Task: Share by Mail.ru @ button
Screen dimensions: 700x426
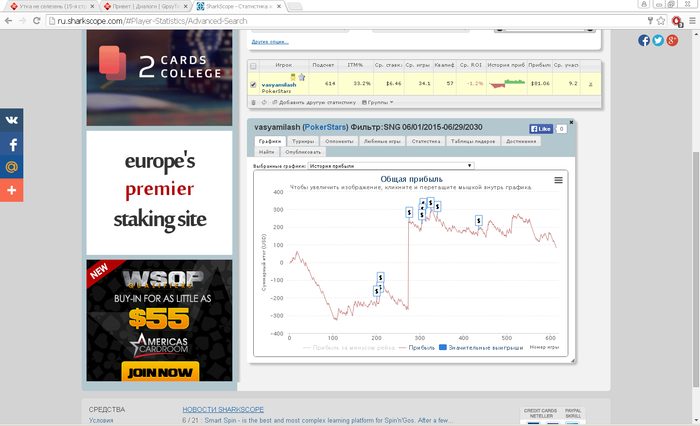Action: tap(12, 167)
